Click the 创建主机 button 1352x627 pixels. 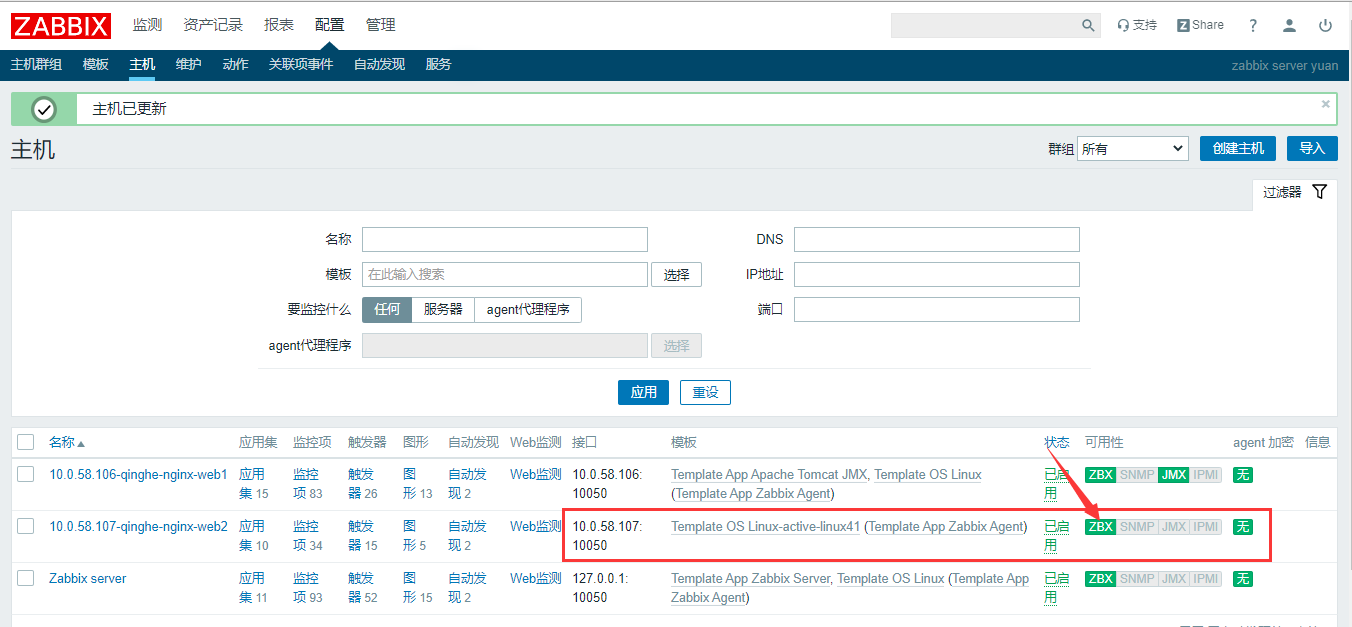point(1238,148)
